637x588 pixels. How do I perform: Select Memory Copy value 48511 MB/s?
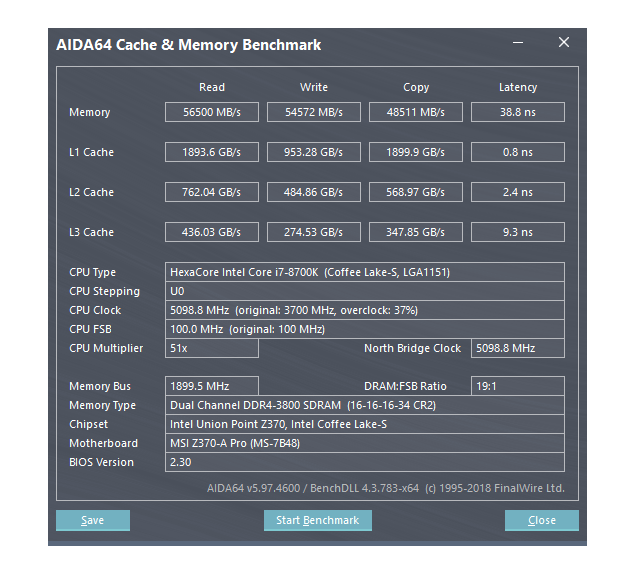[x=416, y=112]
